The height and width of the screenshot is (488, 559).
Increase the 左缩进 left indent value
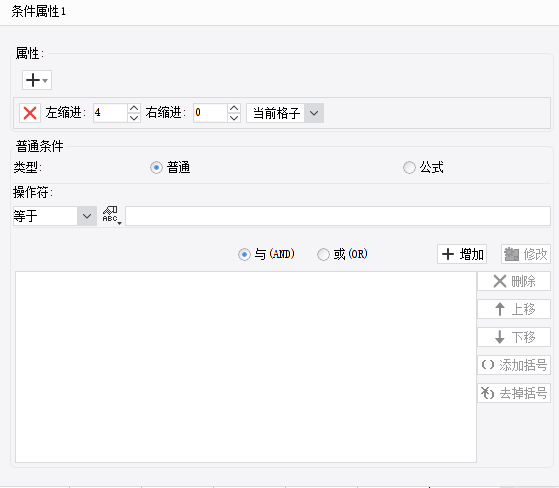134,108
